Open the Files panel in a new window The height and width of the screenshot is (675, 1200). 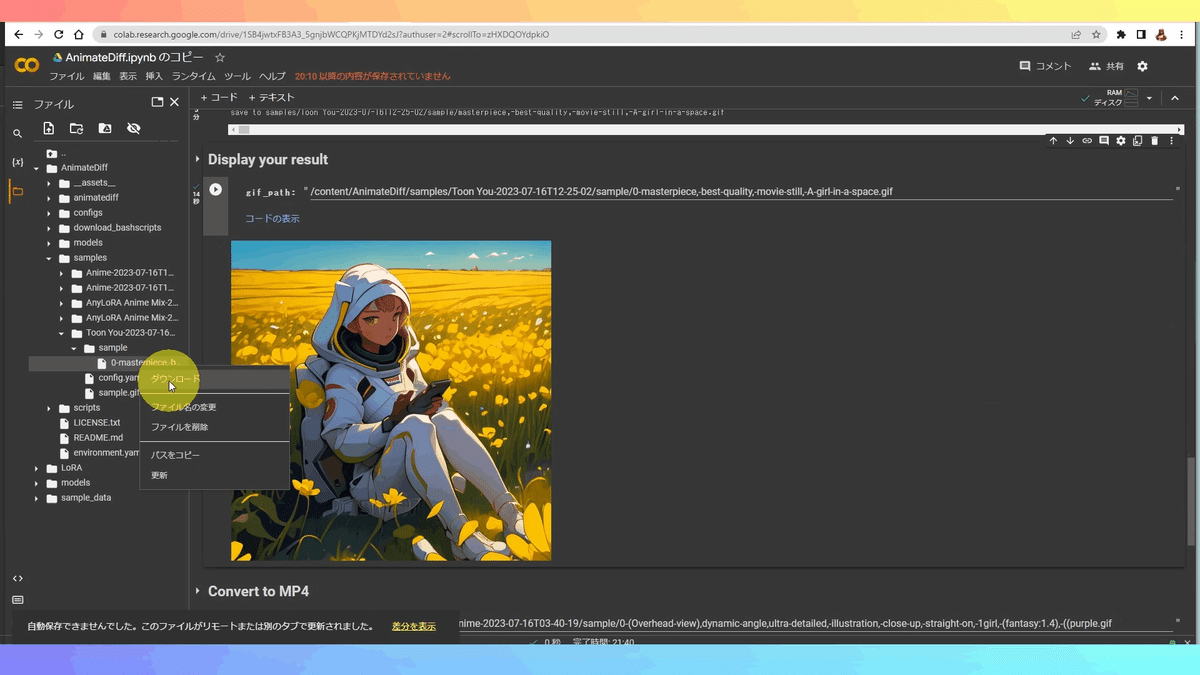pyautogui.click(x=157, y=102)
